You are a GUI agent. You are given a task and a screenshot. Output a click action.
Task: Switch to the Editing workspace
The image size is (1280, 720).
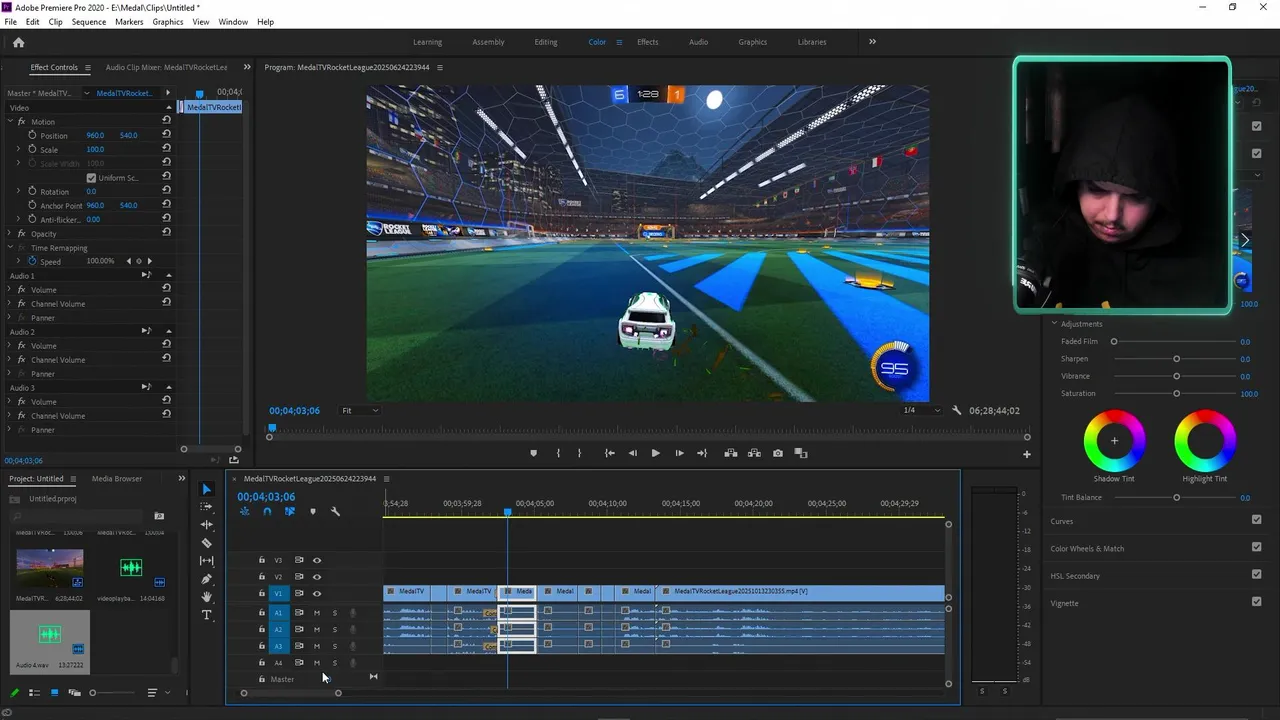point(546,42)
